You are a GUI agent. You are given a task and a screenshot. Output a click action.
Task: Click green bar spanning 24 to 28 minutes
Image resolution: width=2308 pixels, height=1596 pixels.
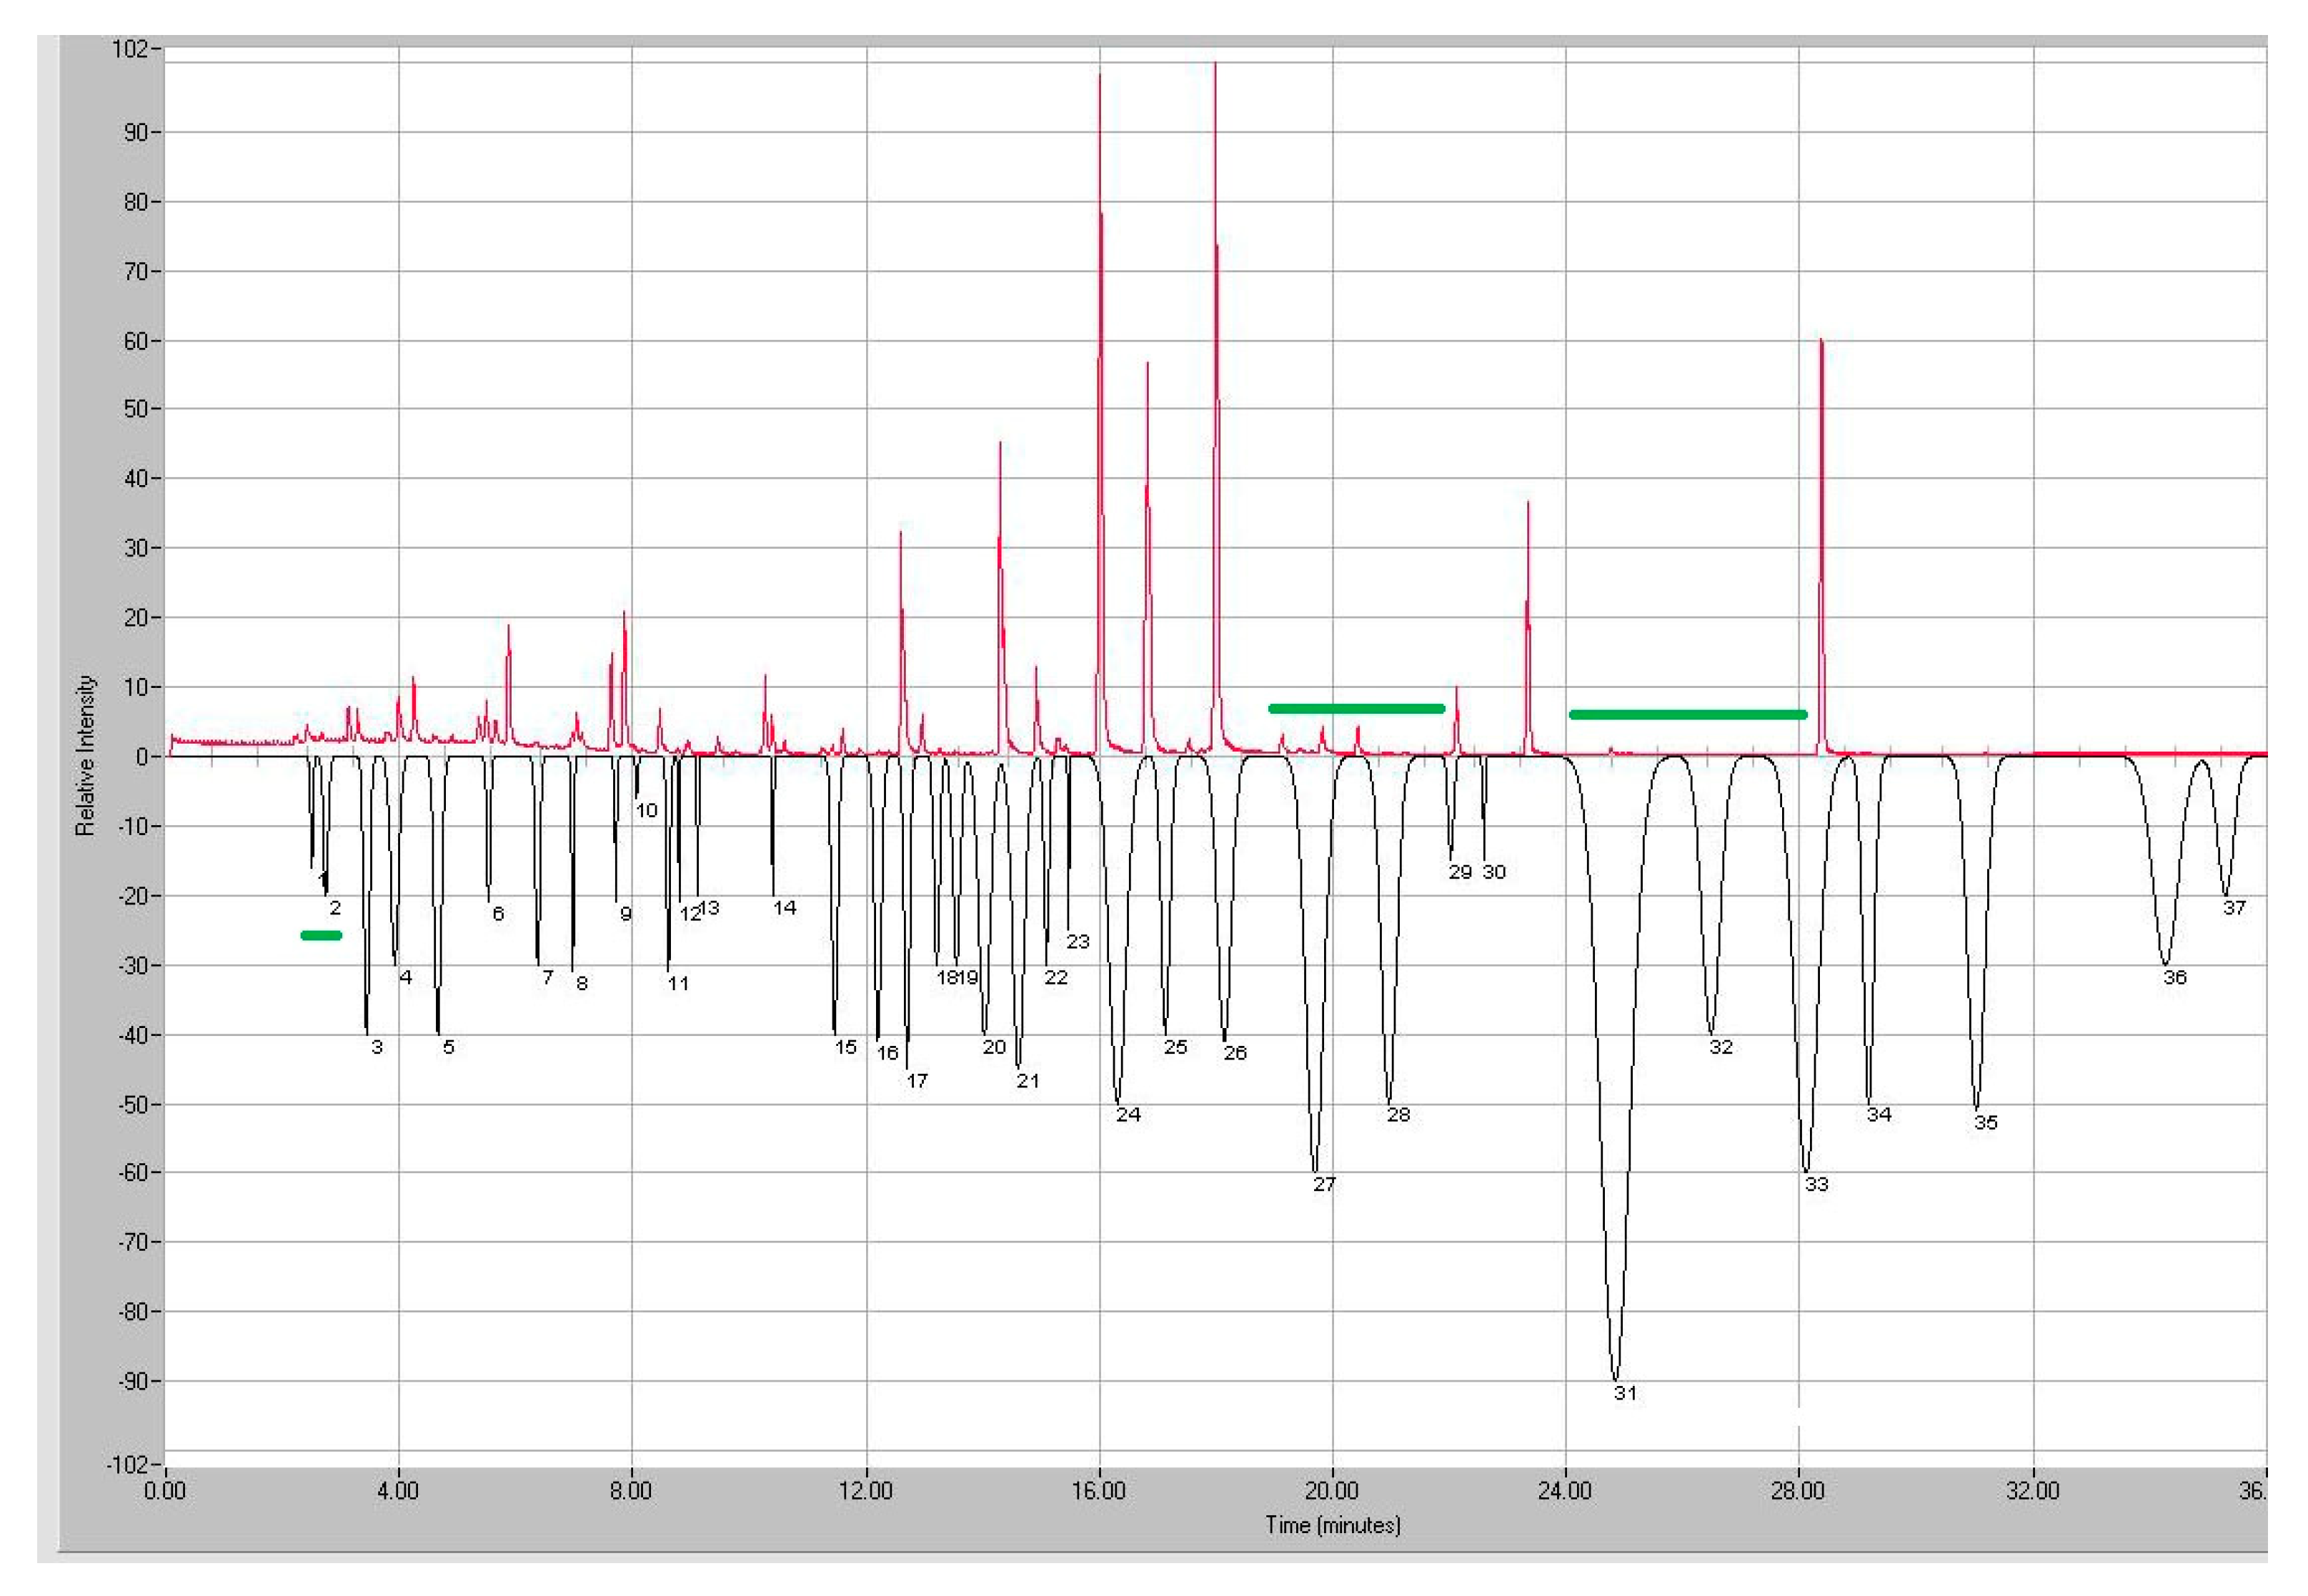click(x=1687, y=714)
